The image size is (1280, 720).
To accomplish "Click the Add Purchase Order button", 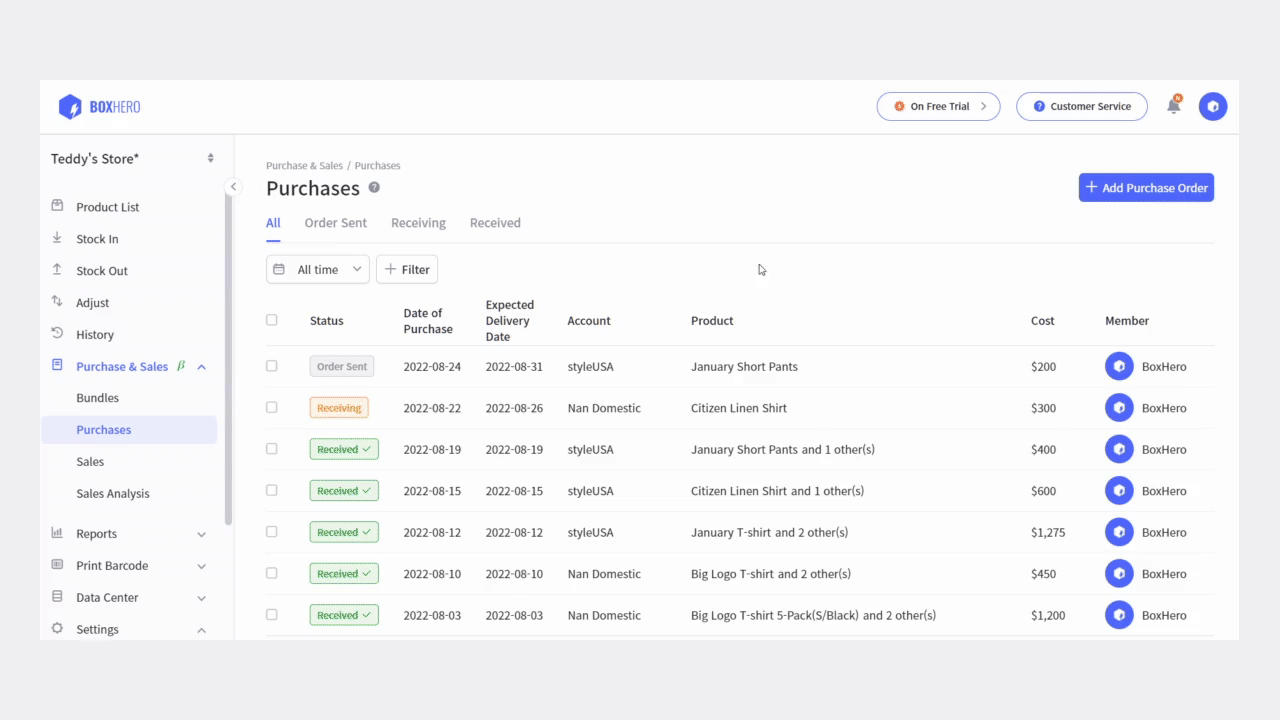I will pyautogui.click(x=1146, y=187).
